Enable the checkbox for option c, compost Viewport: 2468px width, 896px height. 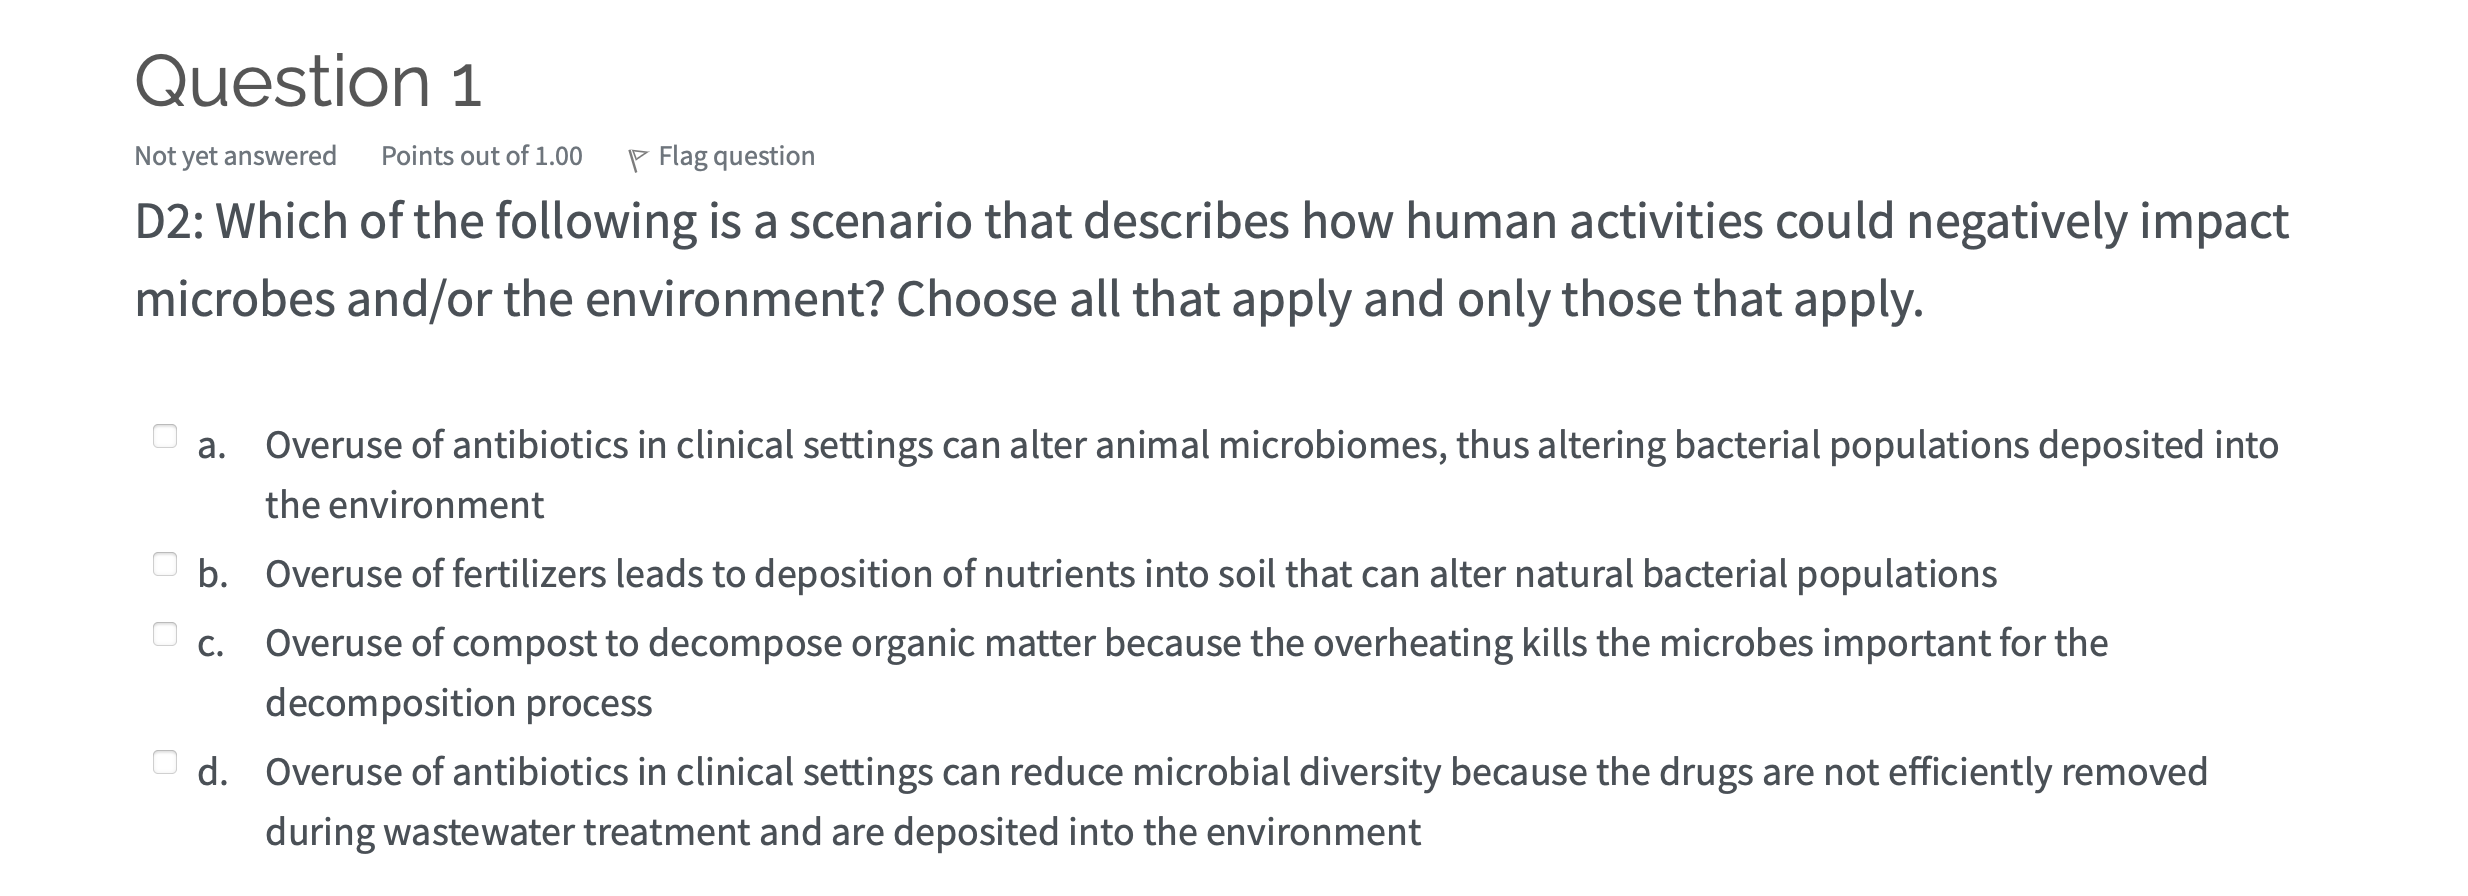pyautogui.click(x=165, y=635)
